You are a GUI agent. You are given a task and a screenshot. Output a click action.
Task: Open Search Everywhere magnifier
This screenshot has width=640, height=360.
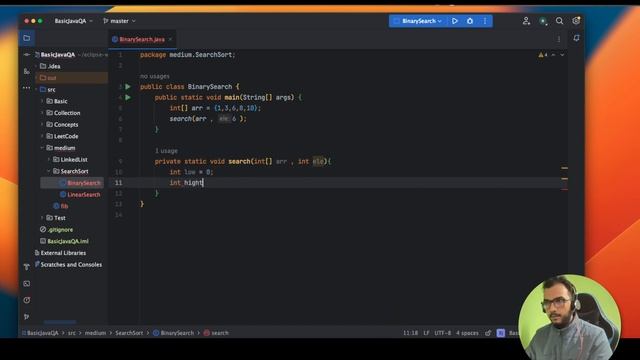(x=559, y=21)
